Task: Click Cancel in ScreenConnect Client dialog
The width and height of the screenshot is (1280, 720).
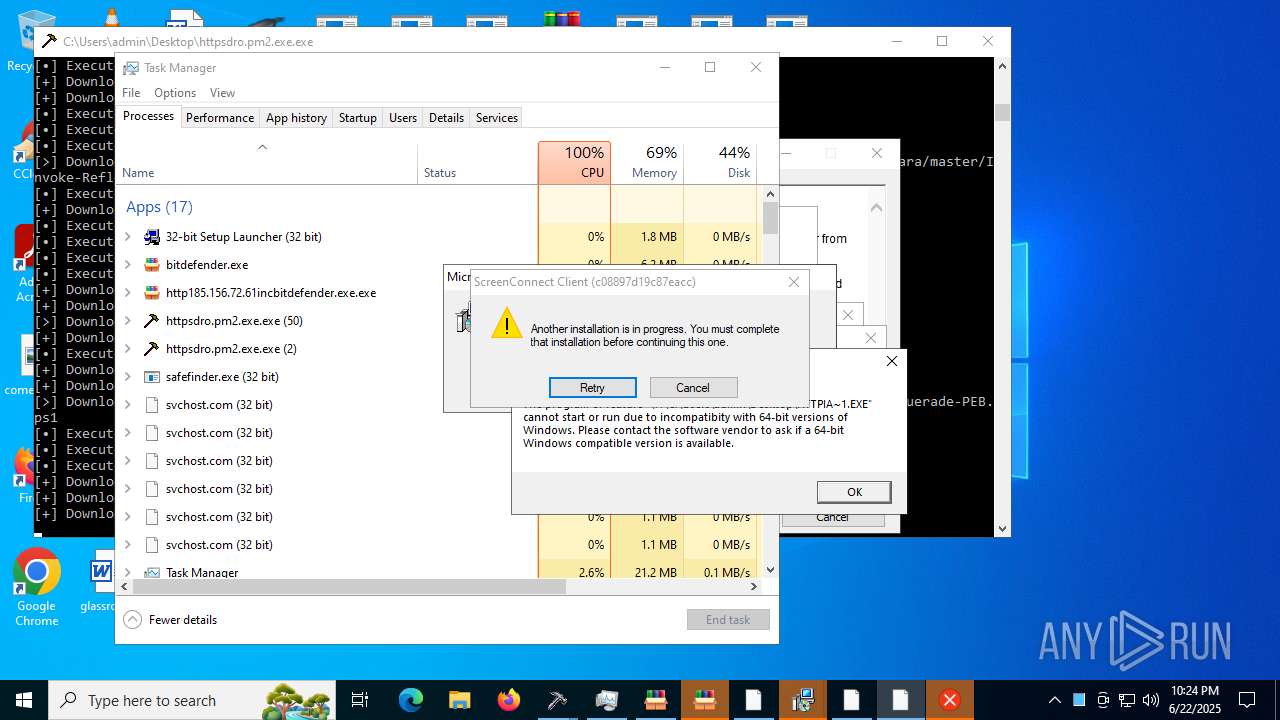Action: tap(693, 388)
